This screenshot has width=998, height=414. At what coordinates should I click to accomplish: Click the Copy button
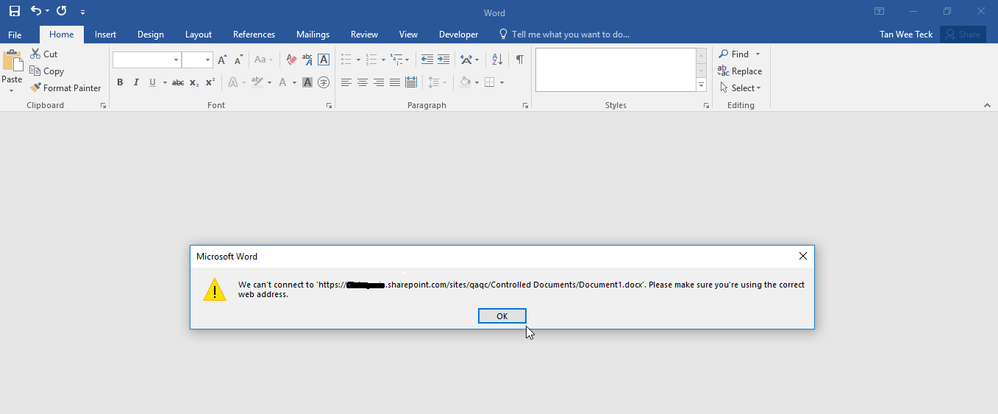(x=46, y=71)
